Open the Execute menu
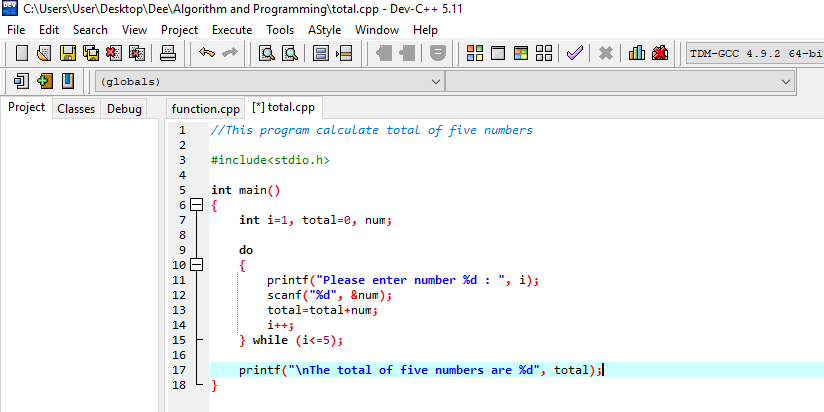This screenshot has width=824, height=412. [232, 30]
